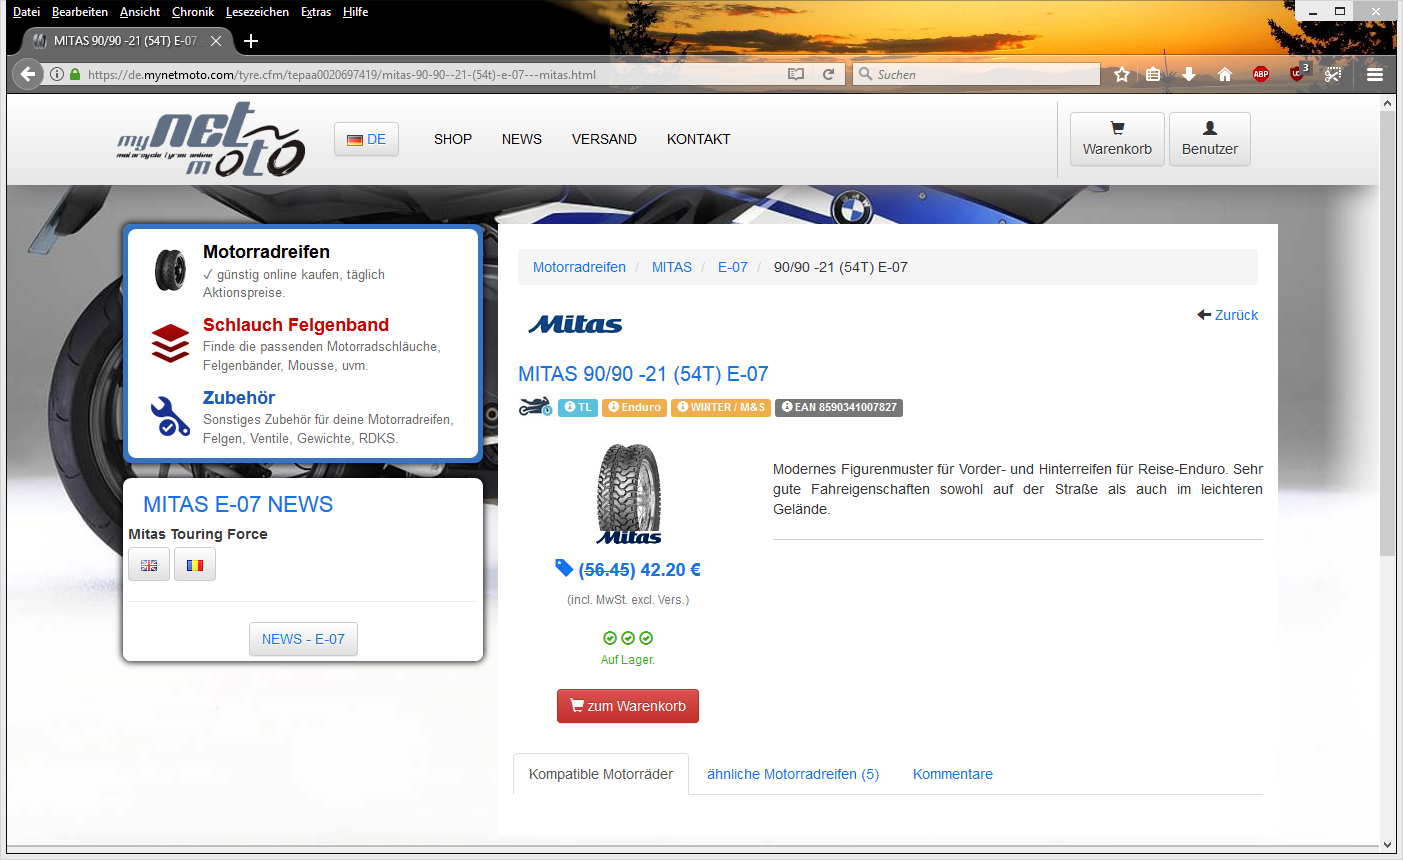Click the WINTER / M&S badge
This screenshot has width=1403, height=860.
coord(721,407)
